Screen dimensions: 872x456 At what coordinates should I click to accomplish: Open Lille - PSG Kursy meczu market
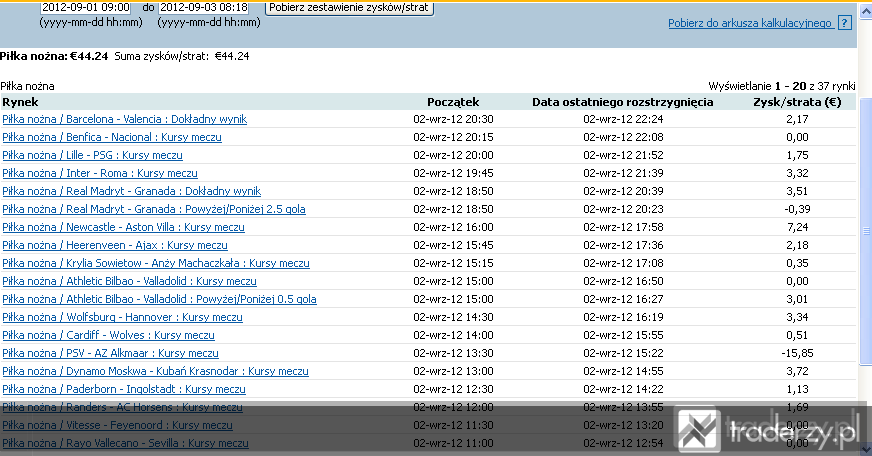(x=92, y=155)
